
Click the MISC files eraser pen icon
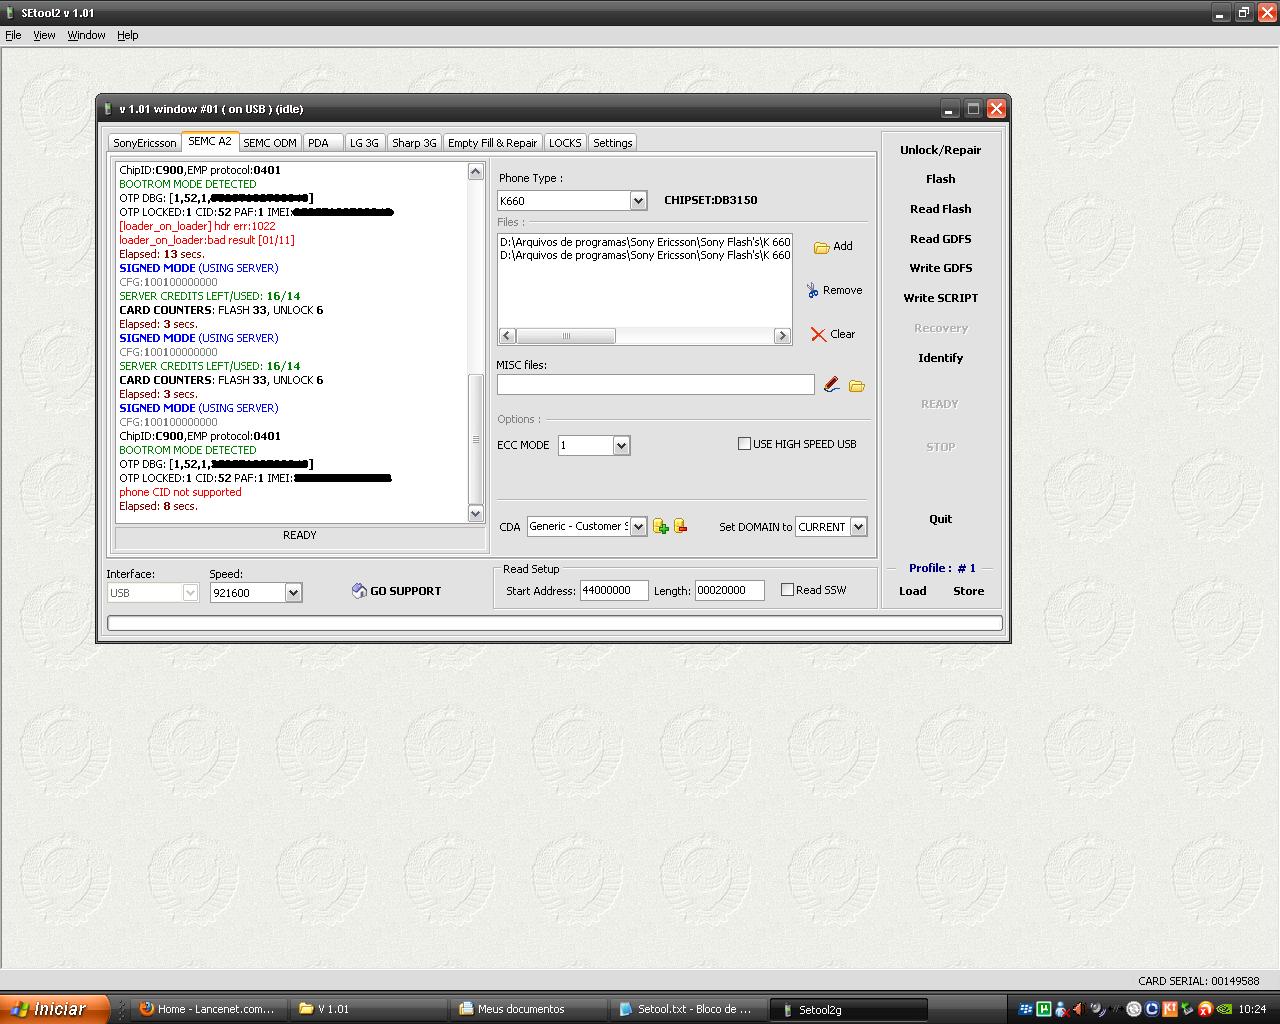[x=831, y=385]
